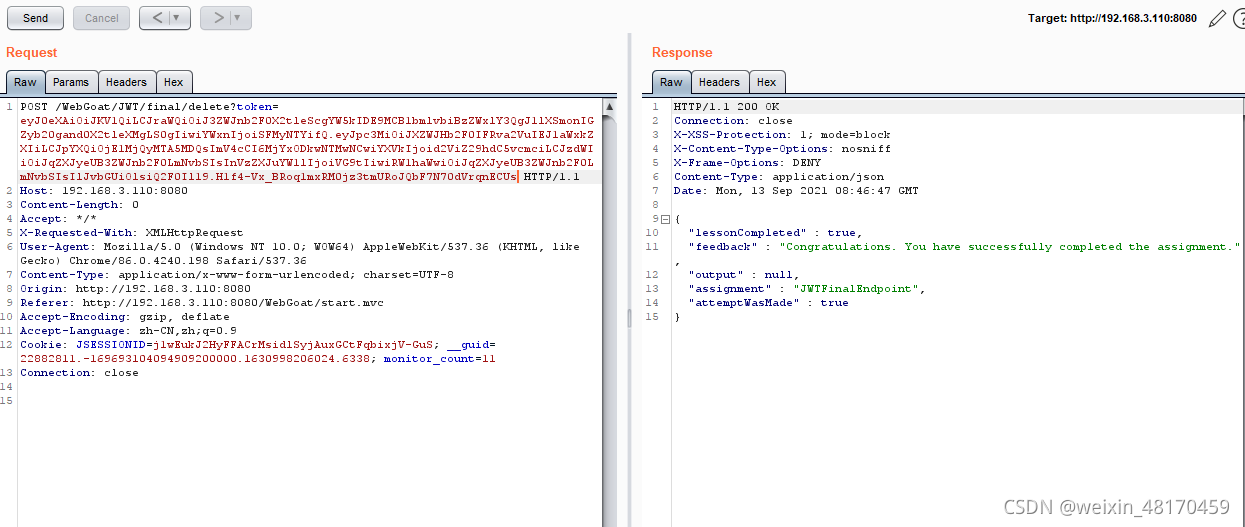Open history dropdown beside the < arrow
The width and height of the screenshot is (1245, 527).
coord(179,18)
